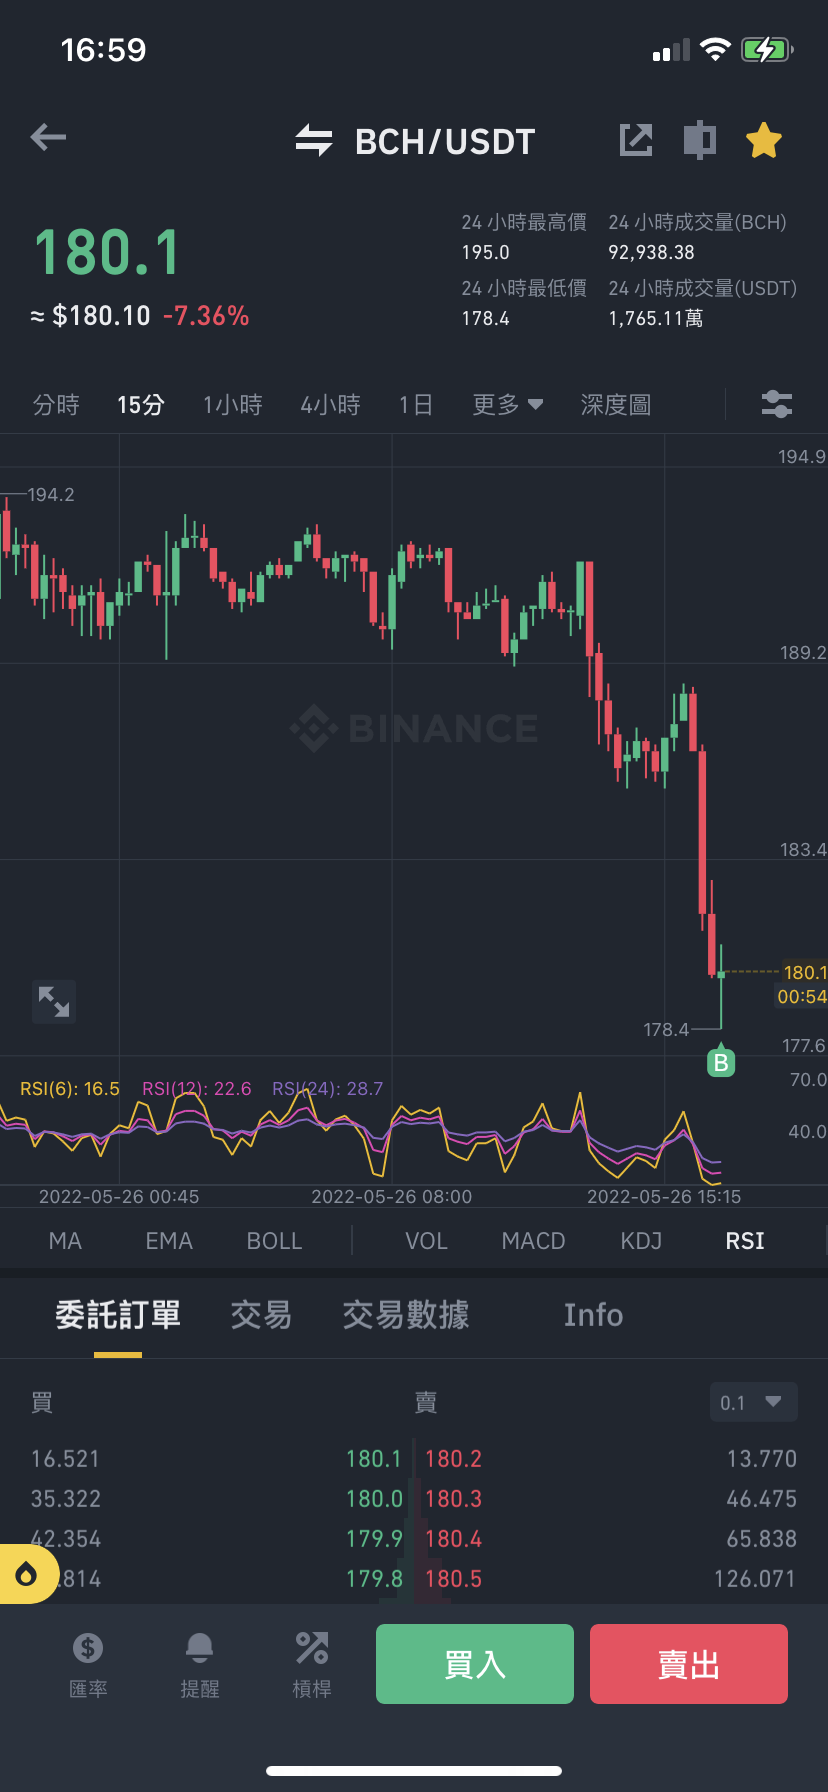Toggle the BOLL indicator
The width and height of the screenshot is (828, 1792).
(275, 1241)
